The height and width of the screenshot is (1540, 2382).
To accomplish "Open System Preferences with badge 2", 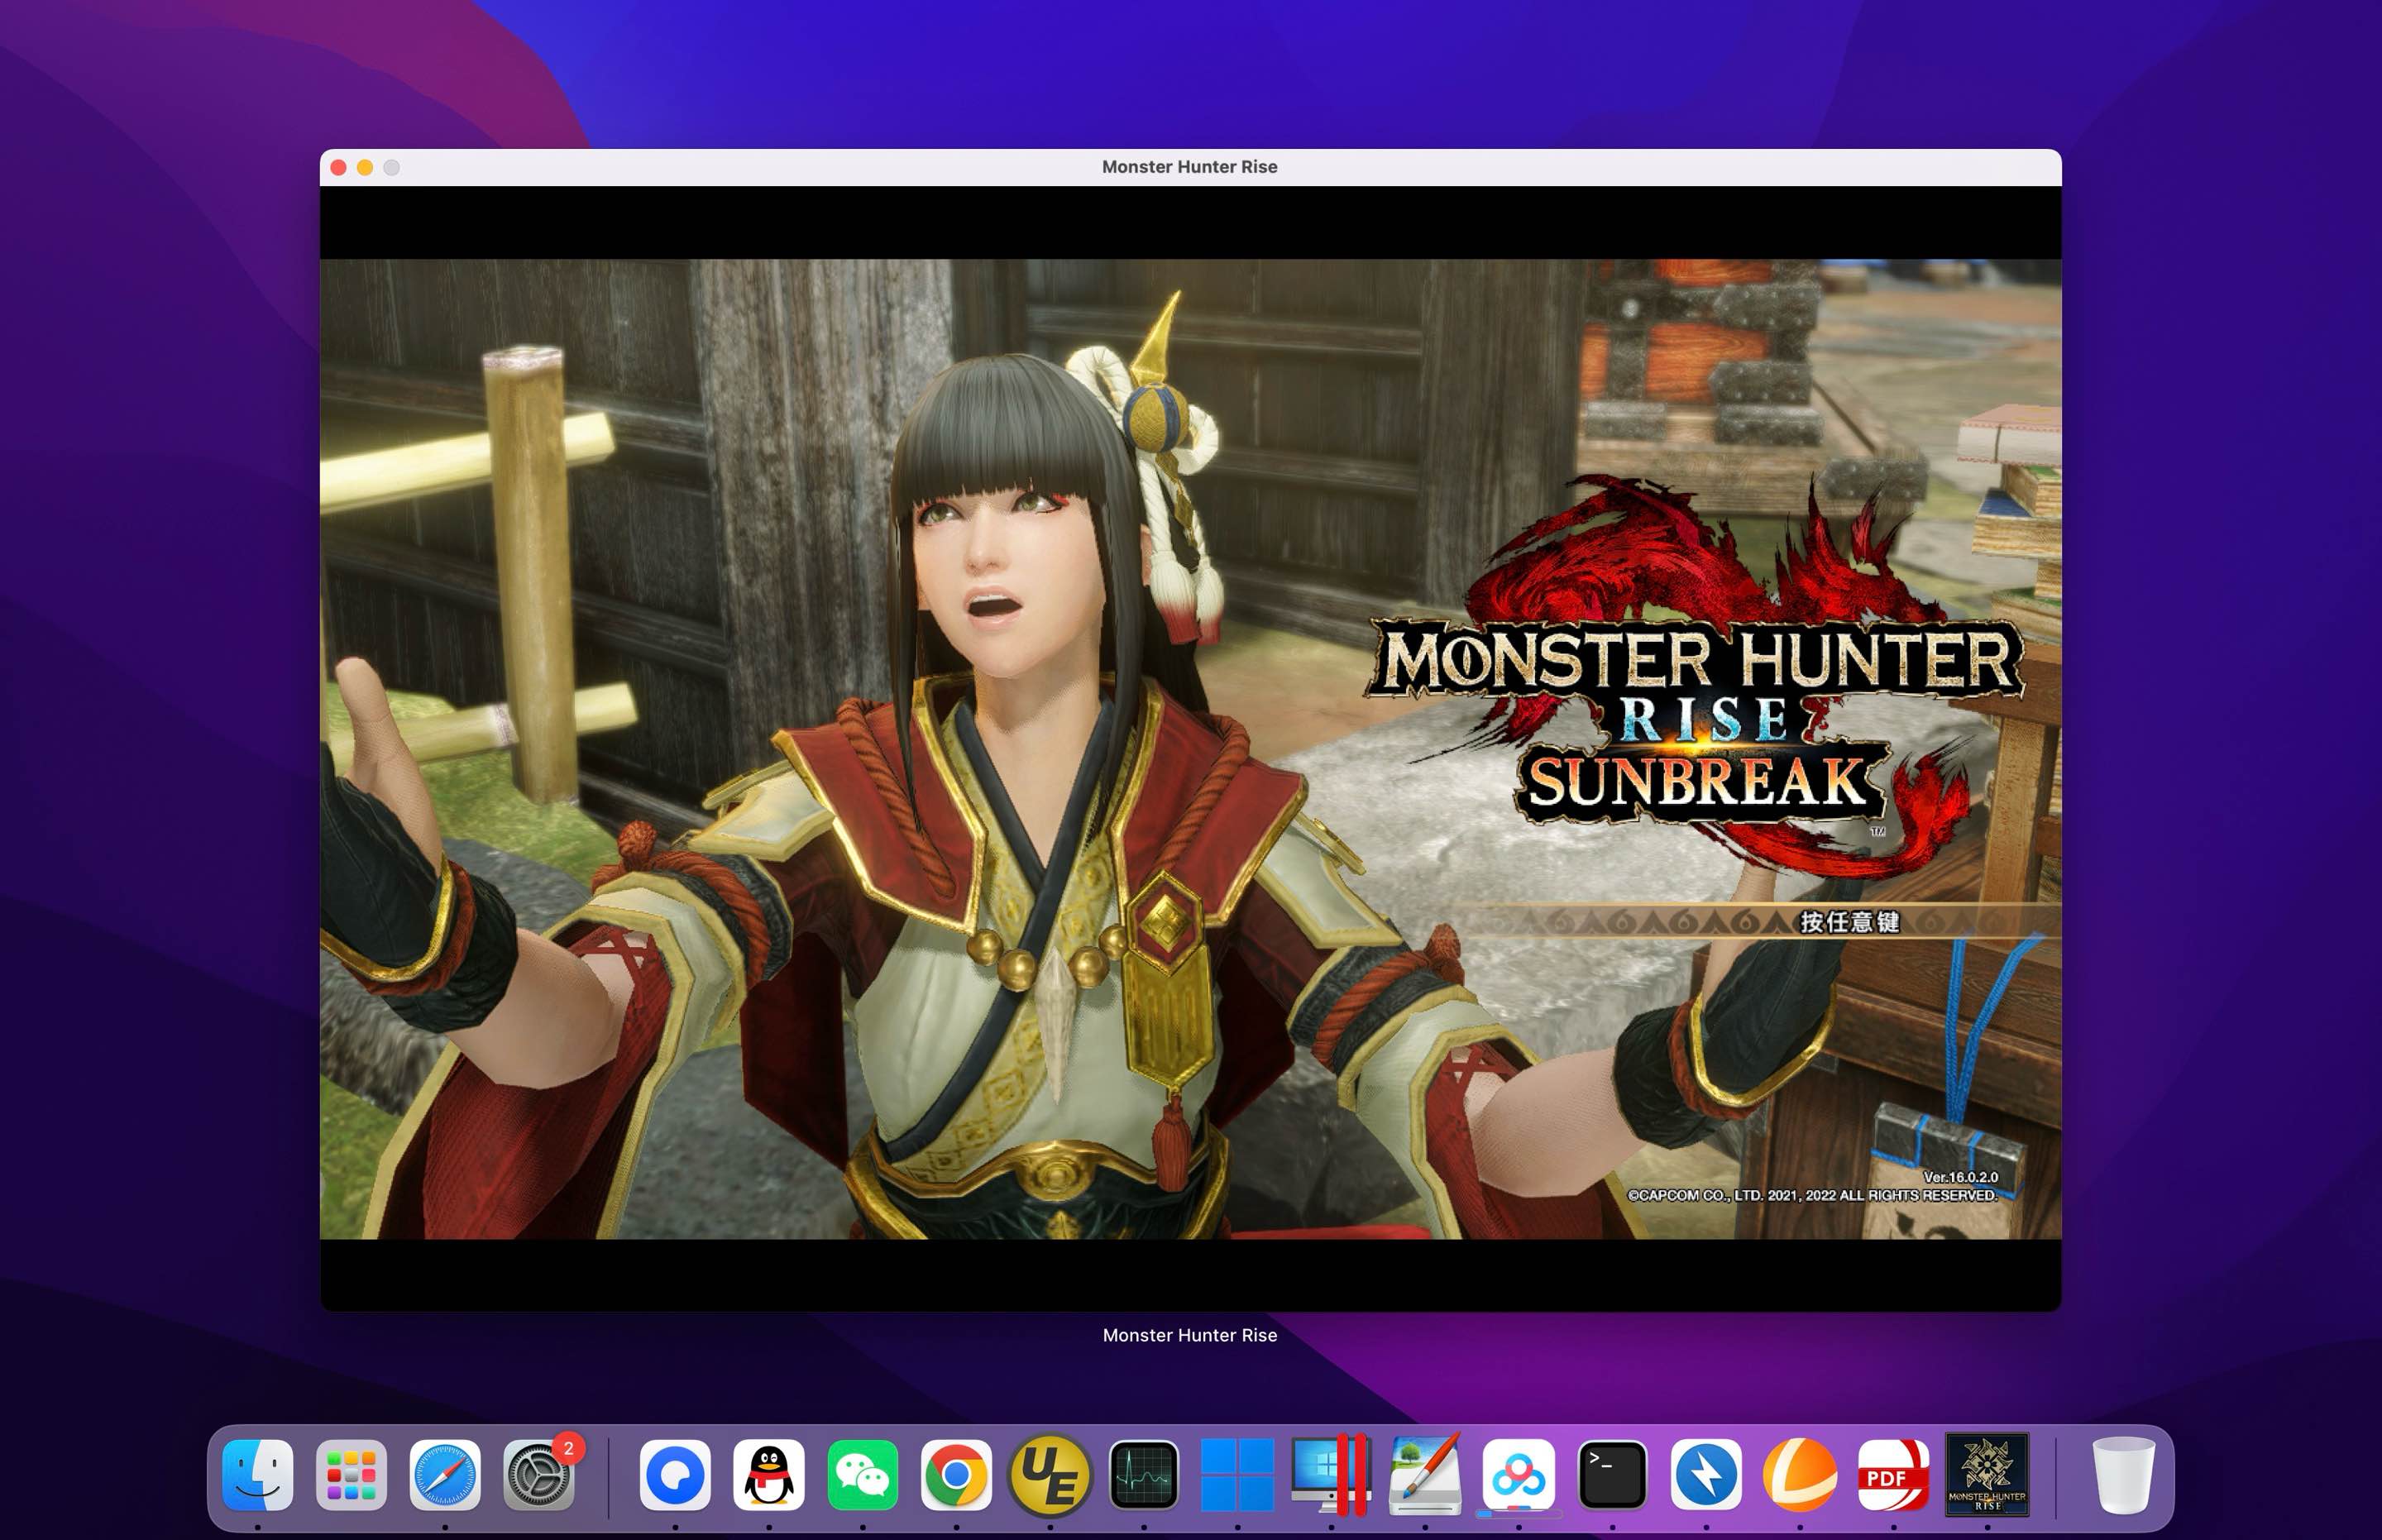I will 539,1474.
